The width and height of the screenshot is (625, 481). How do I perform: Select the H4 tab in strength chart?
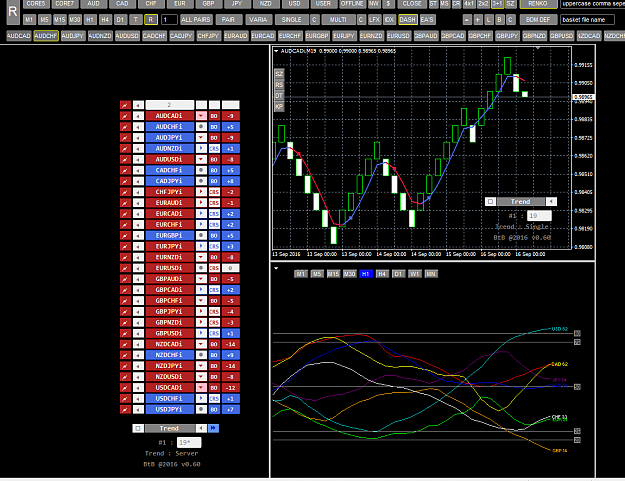tap(382, 274)
